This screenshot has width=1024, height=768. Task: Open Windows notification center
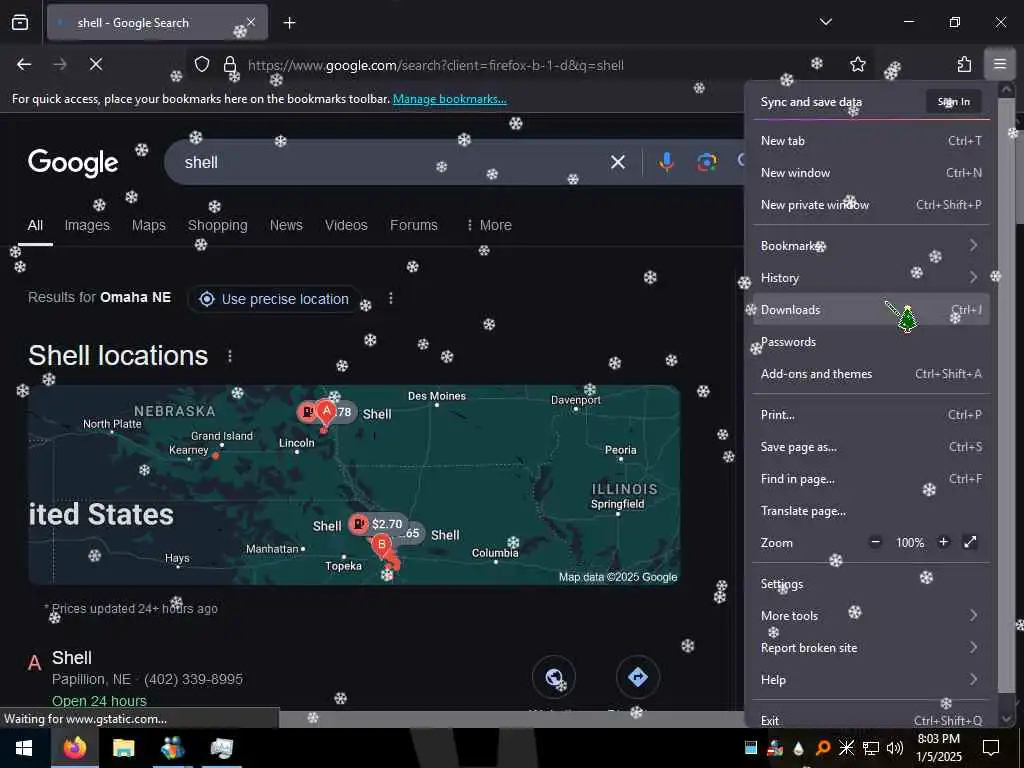pyautogui.click(x=991, y=748)
